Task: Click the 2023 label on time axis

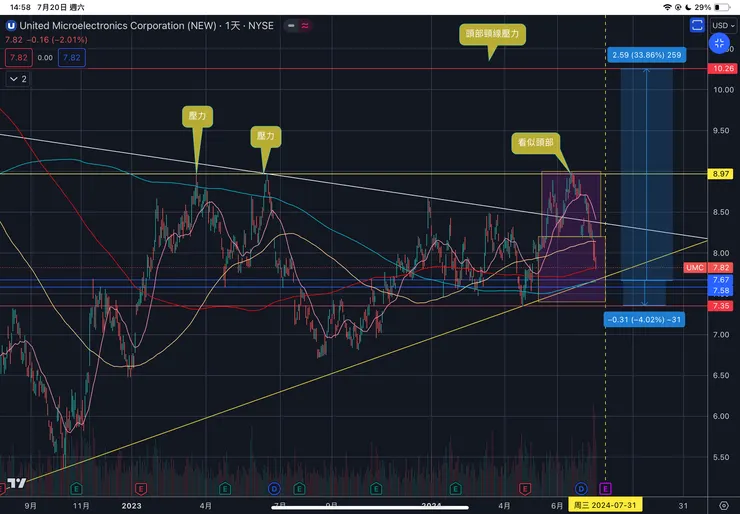Action: [131, 506]
